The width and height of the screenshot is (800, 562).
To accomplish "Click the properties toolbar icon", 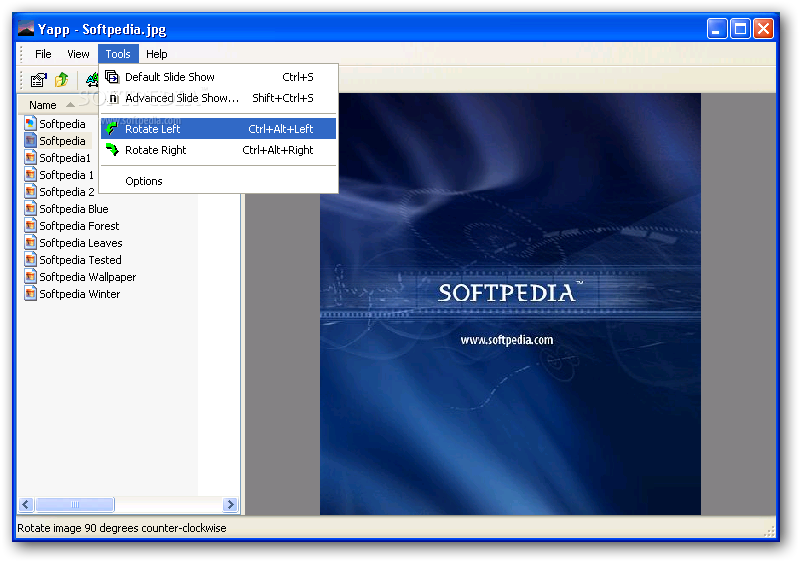I will [x=38, y=80].
